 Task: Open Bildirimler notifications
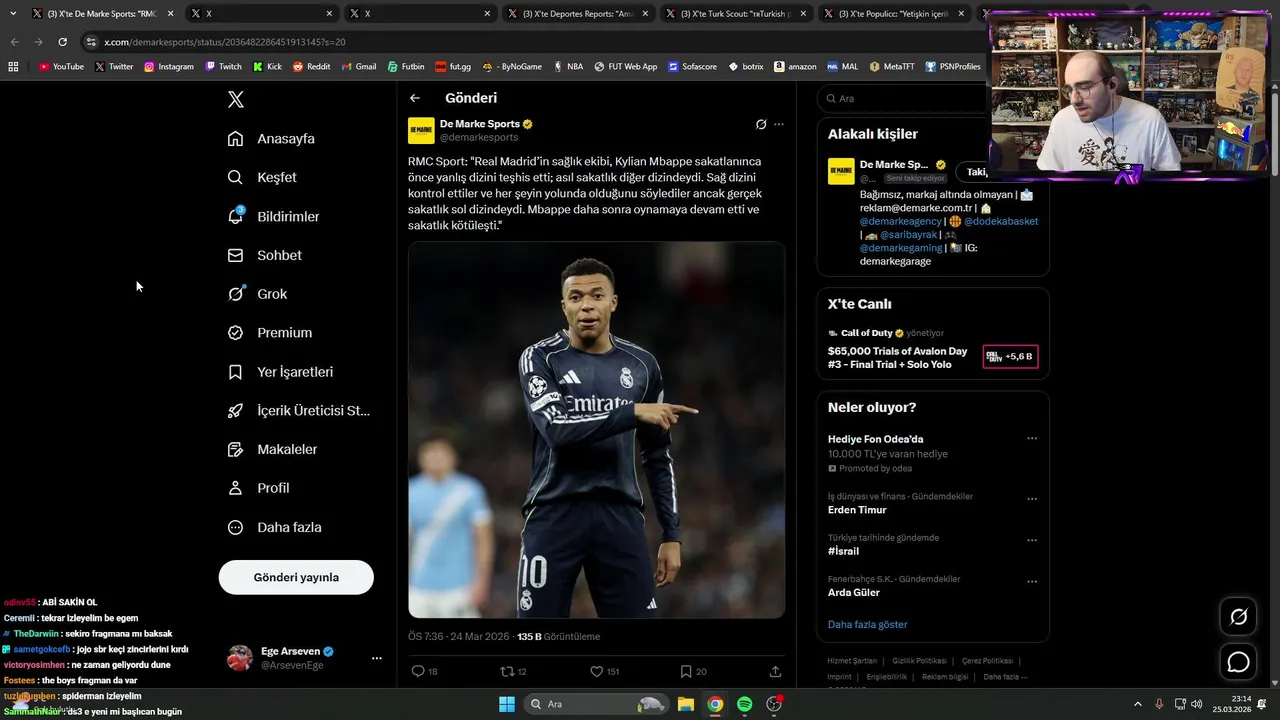pyautogui.click(x=273, y=216)
